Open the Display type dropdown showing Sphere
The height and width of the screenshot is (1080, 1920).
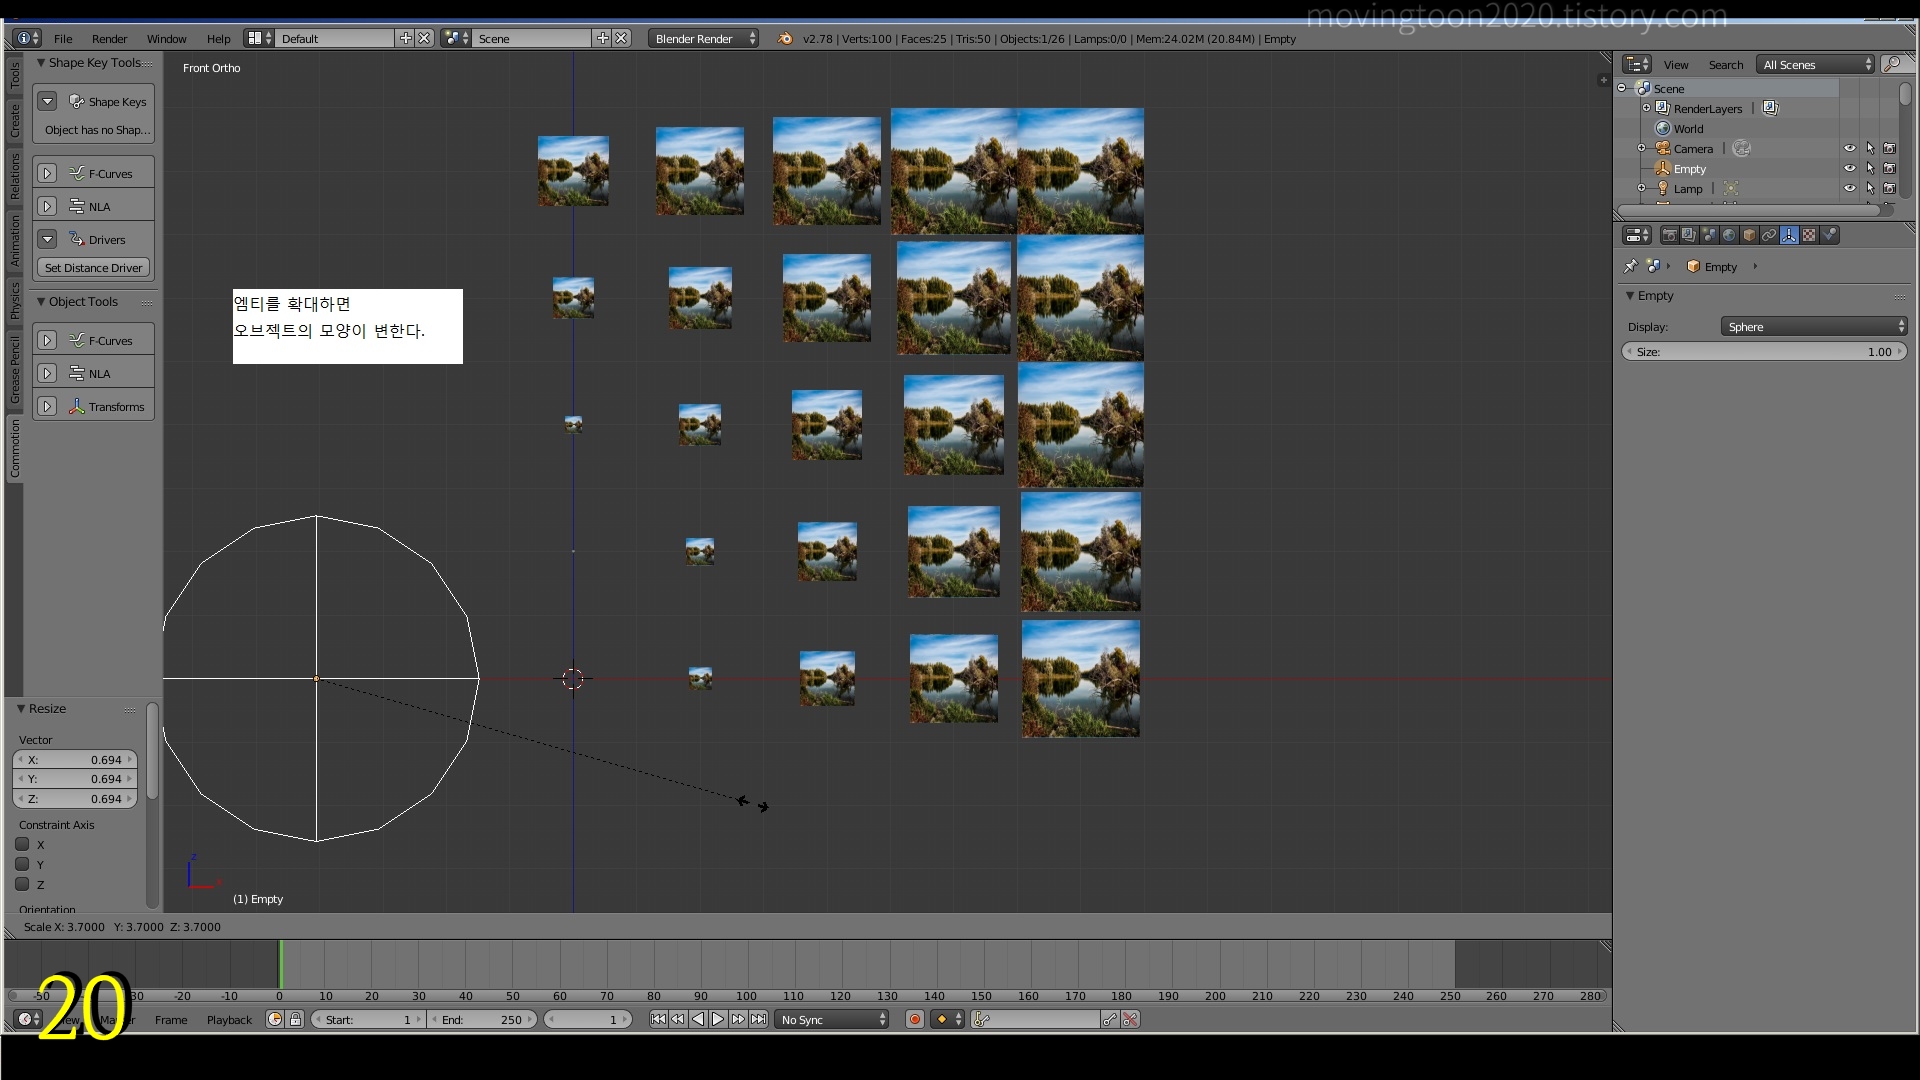tap(1813, 326)
